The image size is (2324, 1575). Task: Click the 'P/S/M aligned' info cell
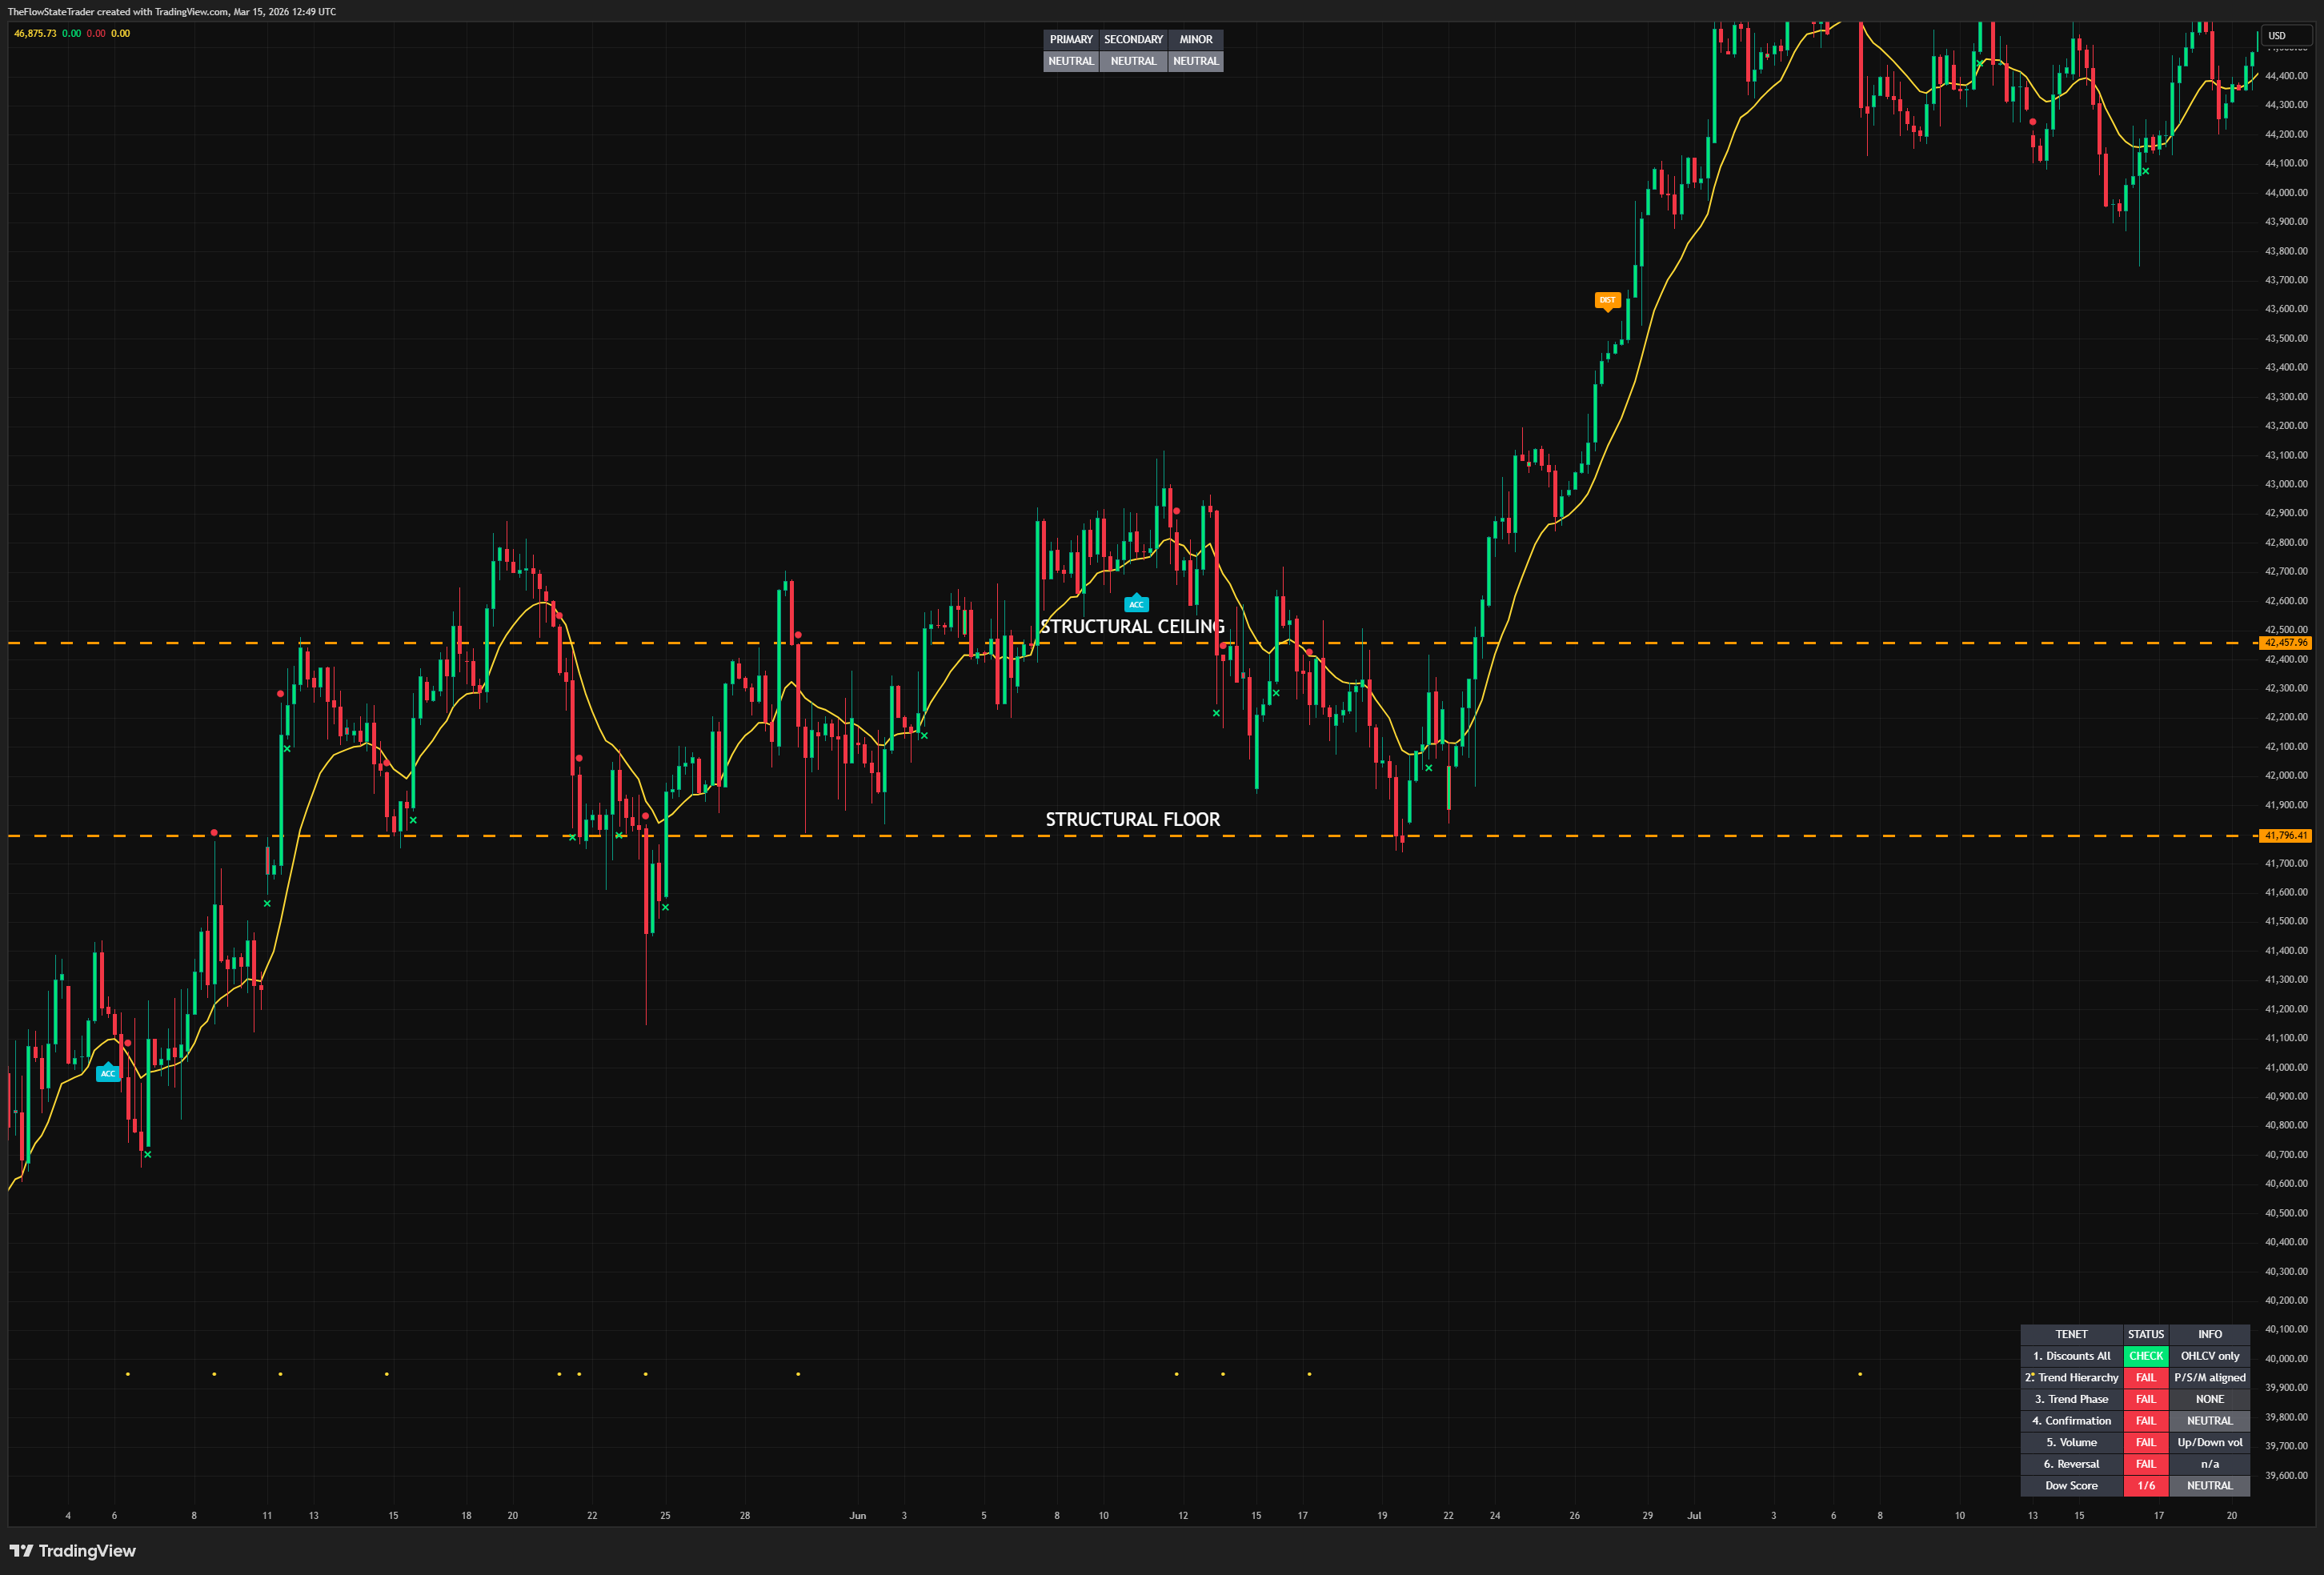[2210, 1378]
